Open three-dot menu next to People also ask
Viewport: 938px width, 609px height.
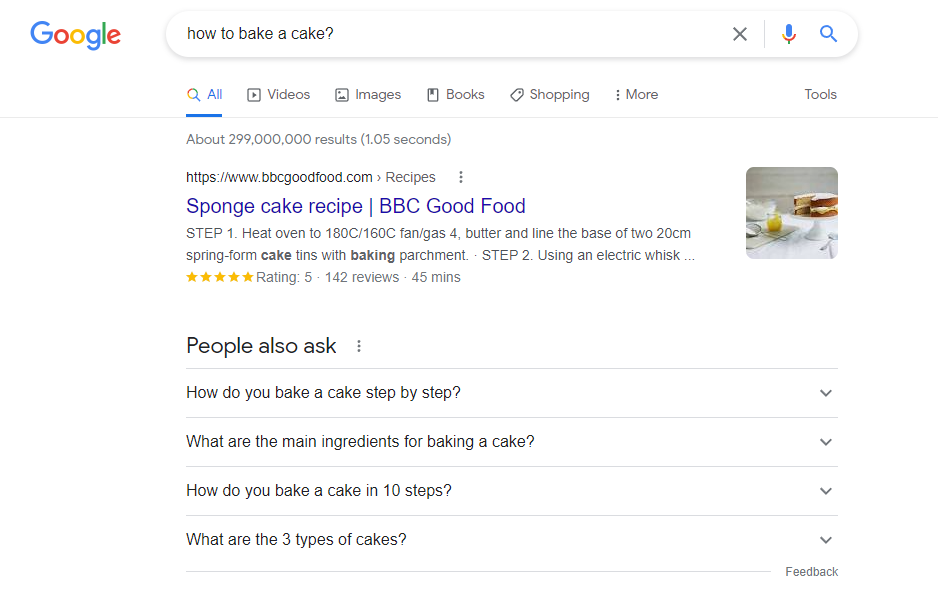pos(359,346)
